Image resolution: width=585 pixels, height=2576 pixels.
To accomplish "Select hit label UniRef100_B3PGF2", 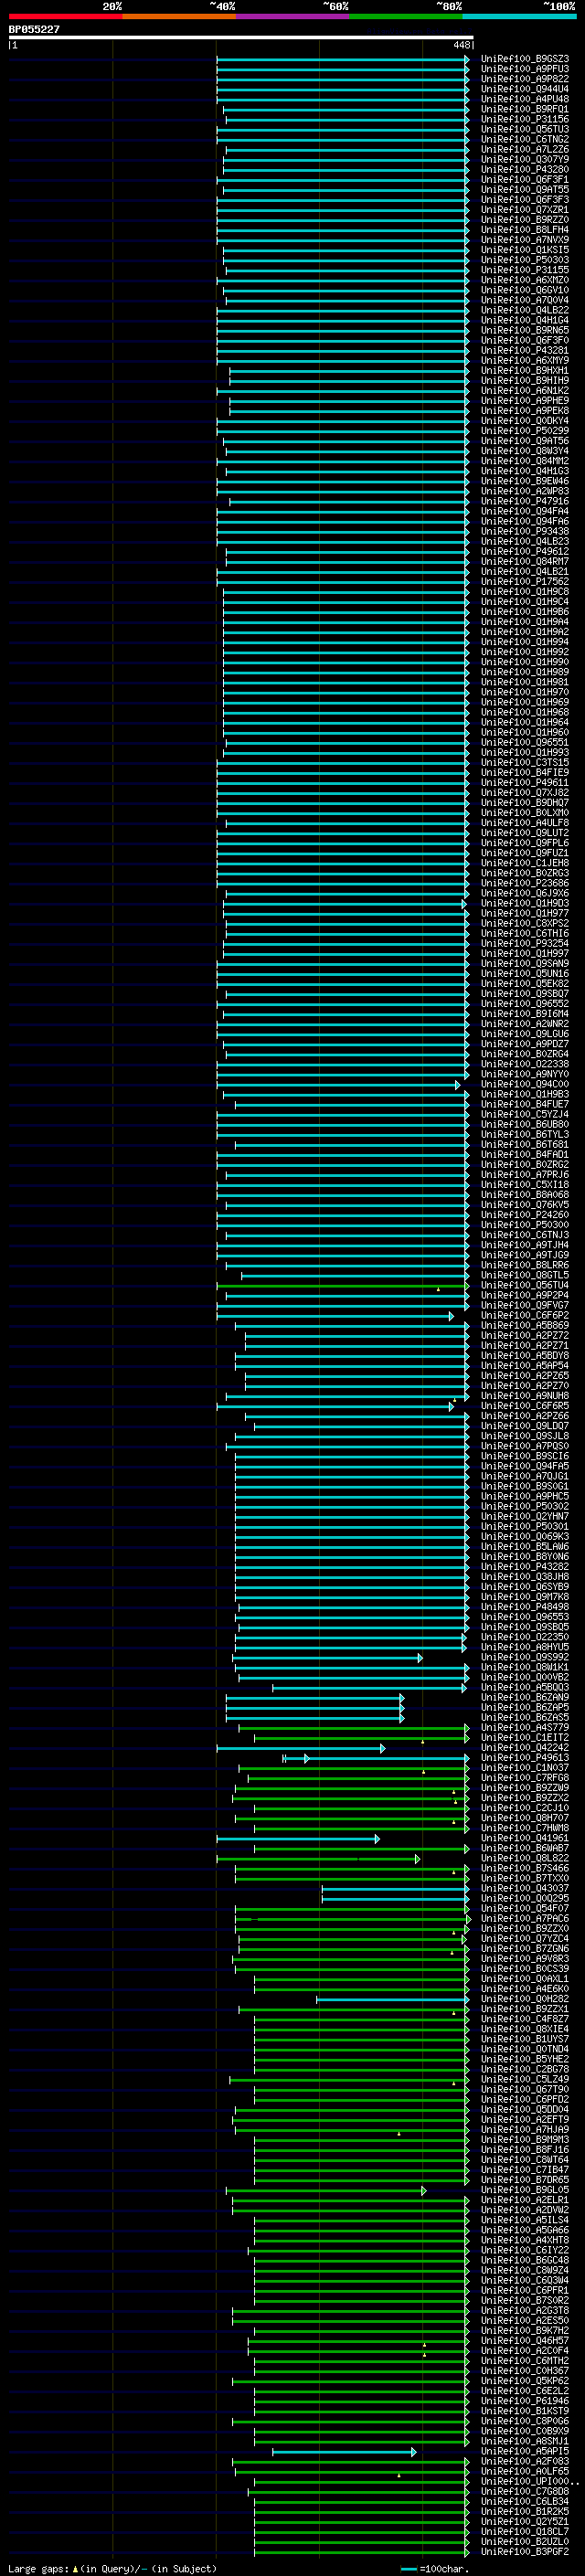I will coord(524,2552).
